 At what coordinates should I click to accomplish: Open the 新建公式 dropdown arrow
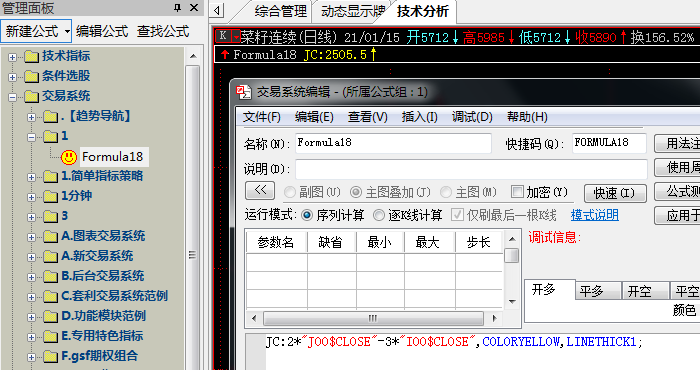[x=67, y=31]
